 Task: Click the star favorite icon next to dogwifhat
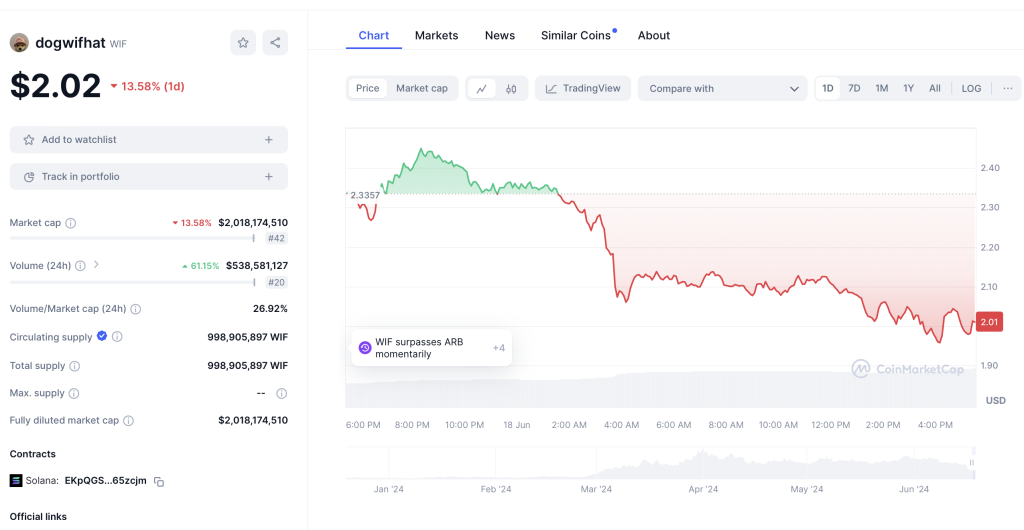[243, 43]
